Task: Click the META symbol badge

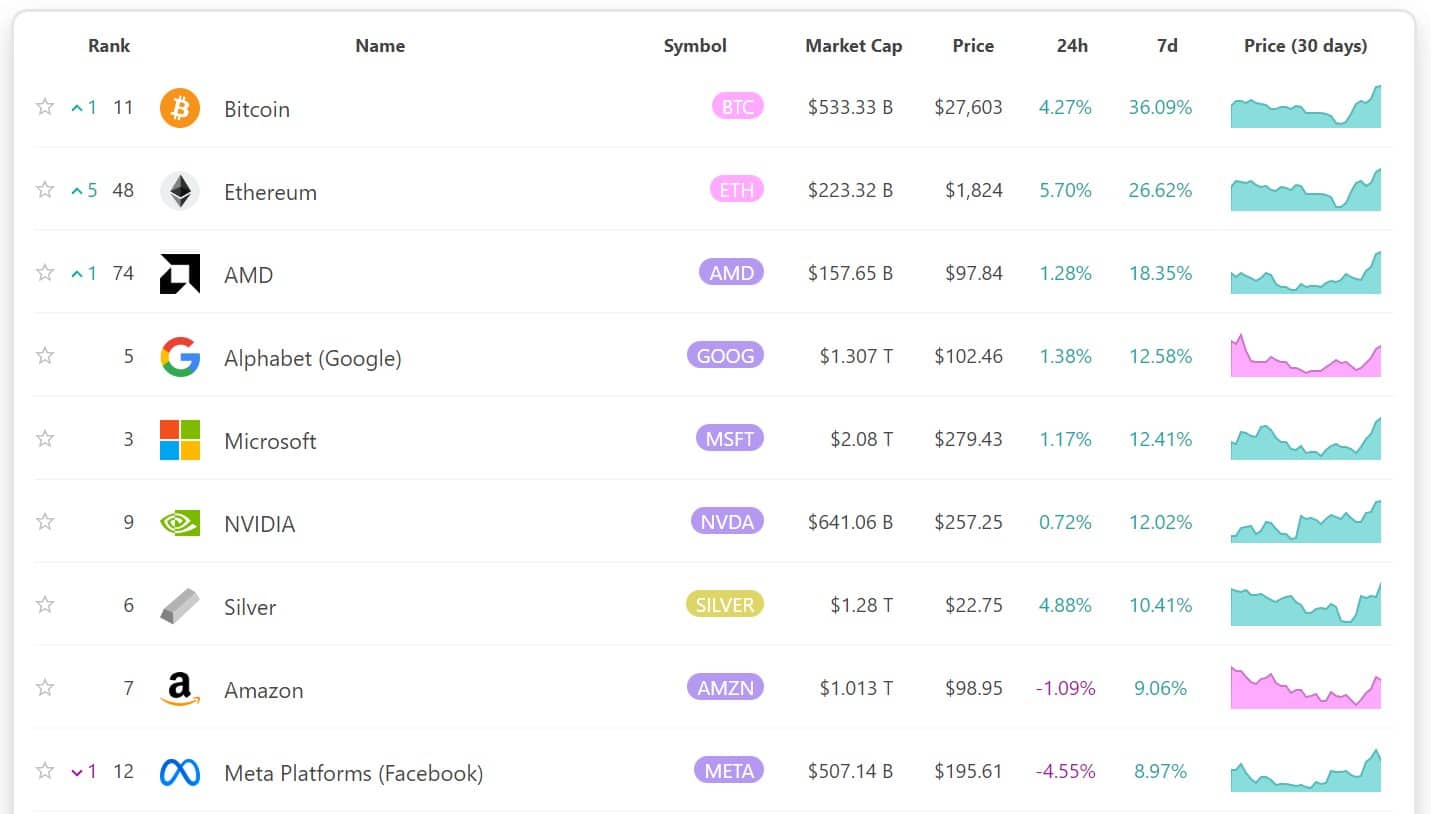Action: (728, 770)
